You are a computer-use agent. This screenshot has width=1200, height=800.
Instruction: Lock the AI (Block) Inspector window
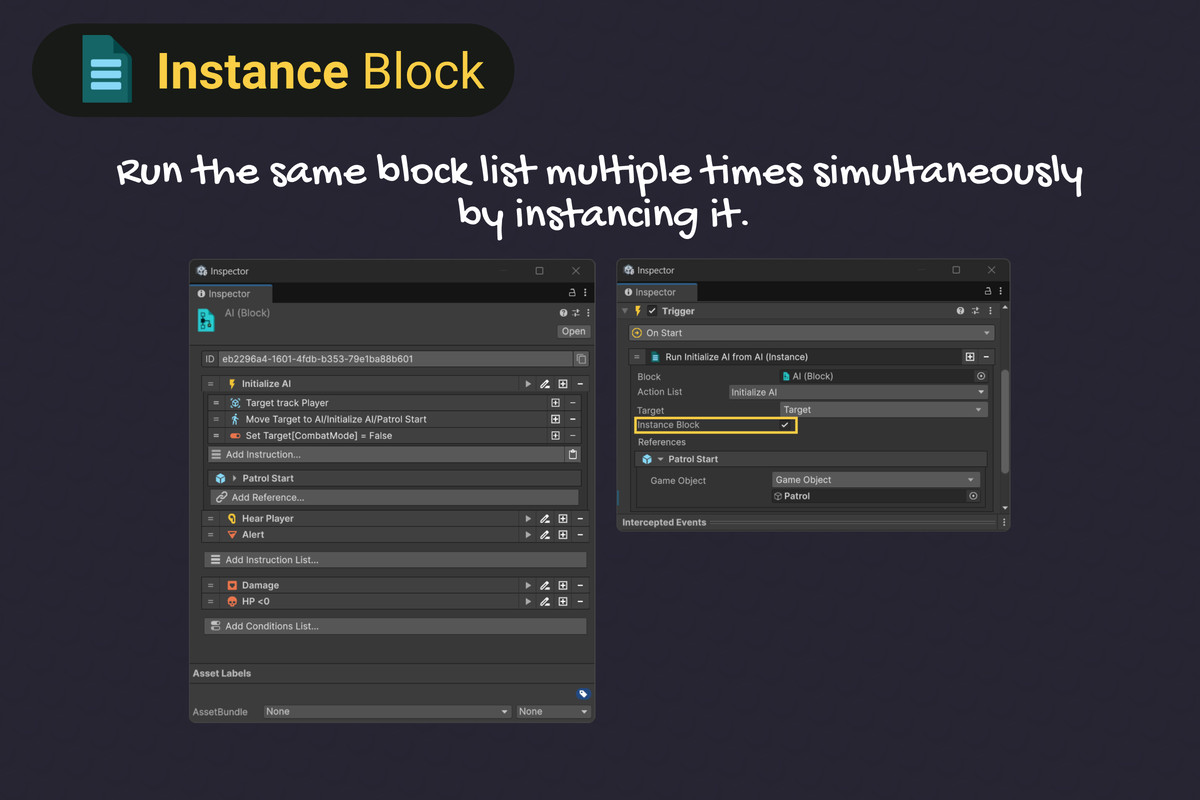(572, 293)
